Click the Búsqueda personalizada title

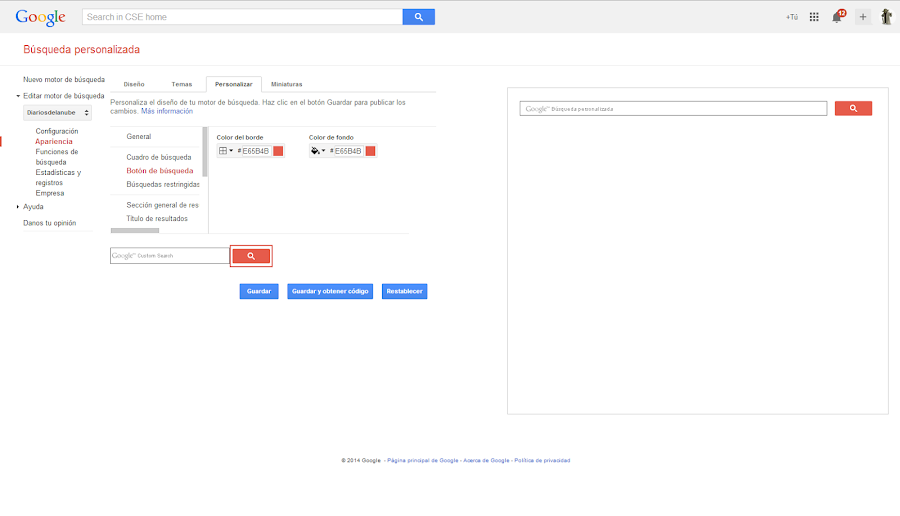pyautogui.click(x=82, y=50)
